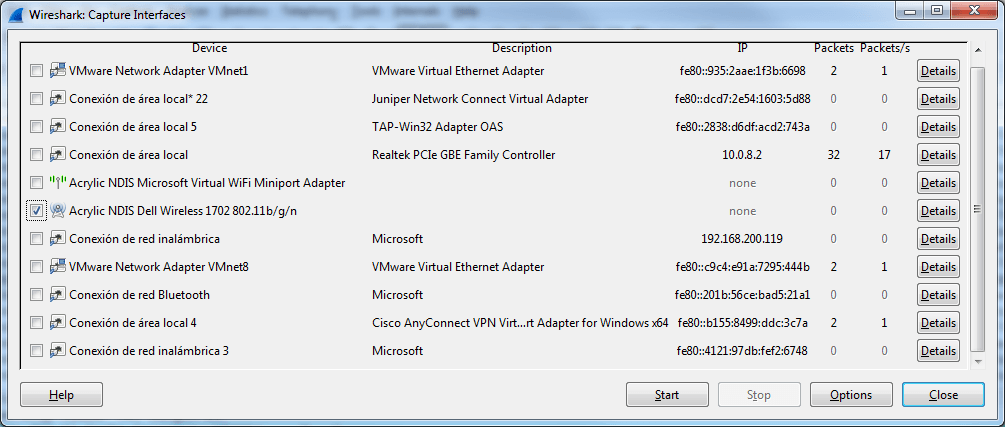Viewport: 1005px width, 427px height.
Task: Click the scrollbar up arrow
Action: pyautogui.click(x=977, y=49)
